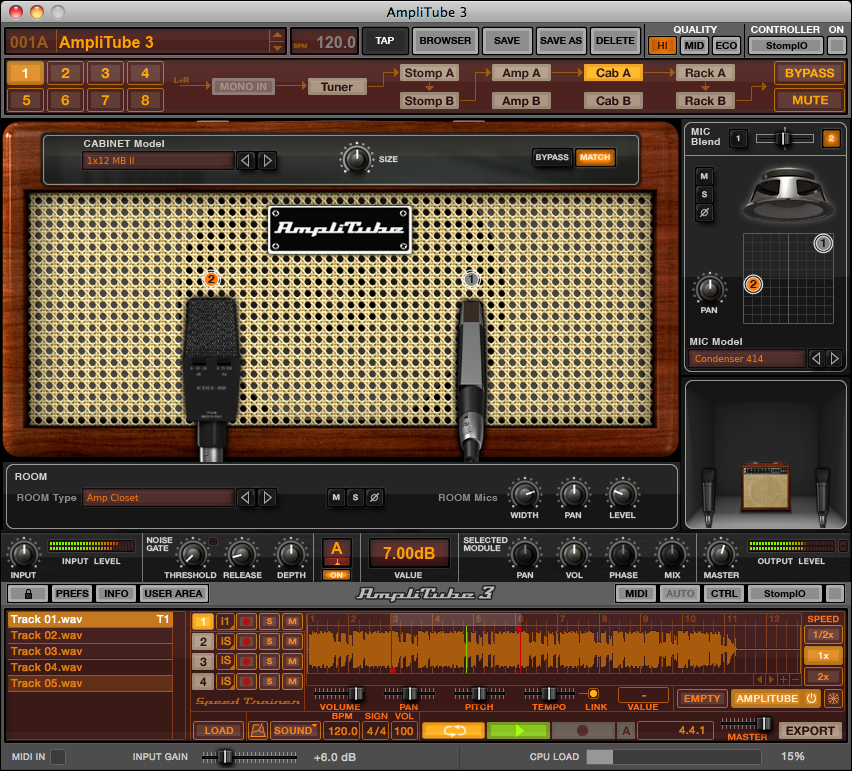Click the A tuner button in the transport
The image size is (852, 771).
coord(626,731)
